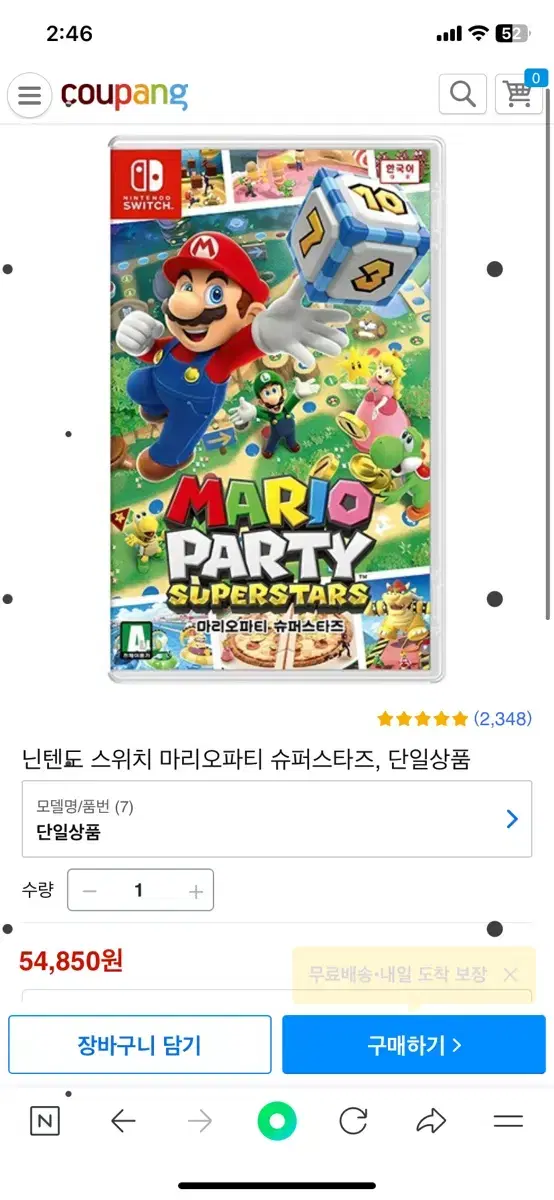This screenshot has height=1200, width=554.
Task: Tap the Coupang logo
Action: (125, 95)
